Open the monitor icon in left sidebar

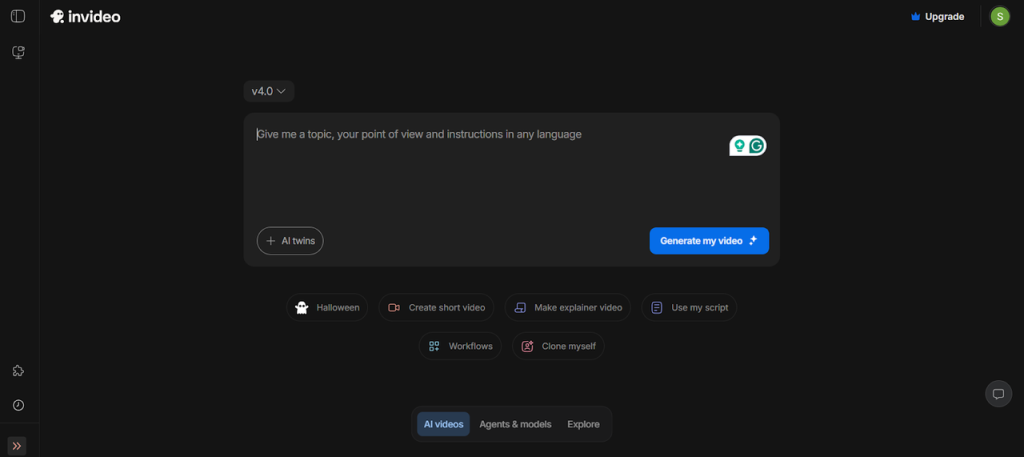(18, 52)
